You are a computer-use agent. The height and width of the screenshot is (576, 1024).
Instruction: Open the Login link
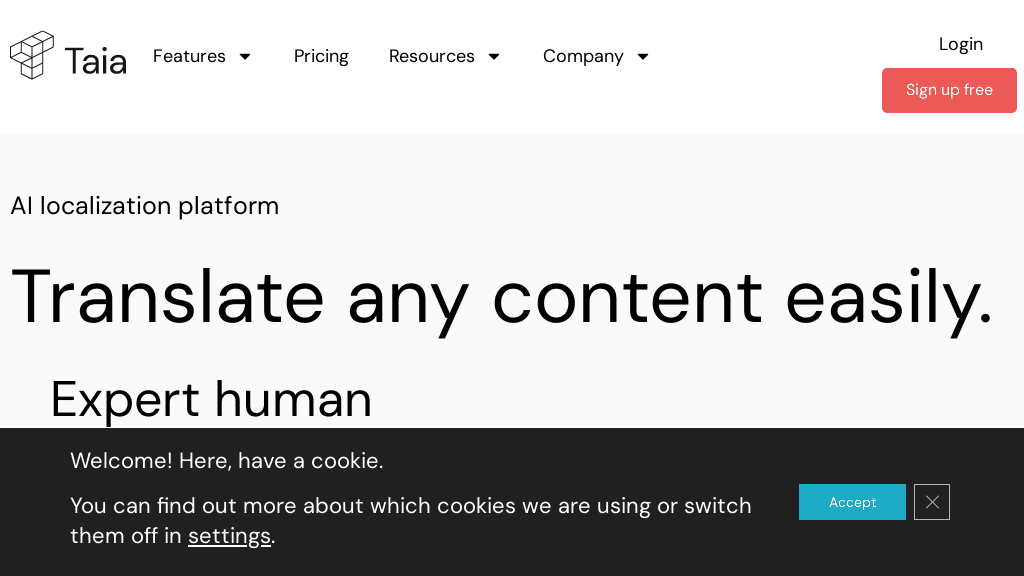point(960,44)
